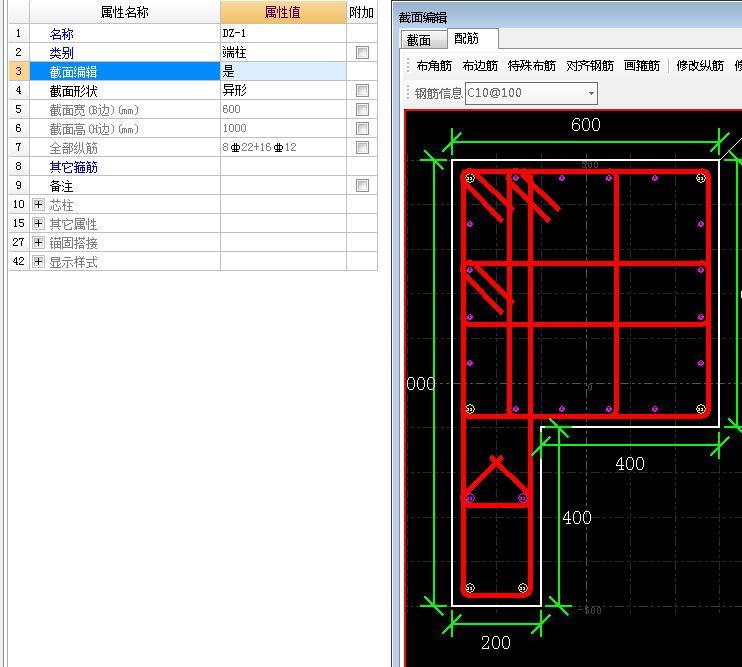Click the bottom-left yellow rebar in the lower leg
Viewport: 742px width, 667px height.
pyautogui.click(x=469, y=588)
